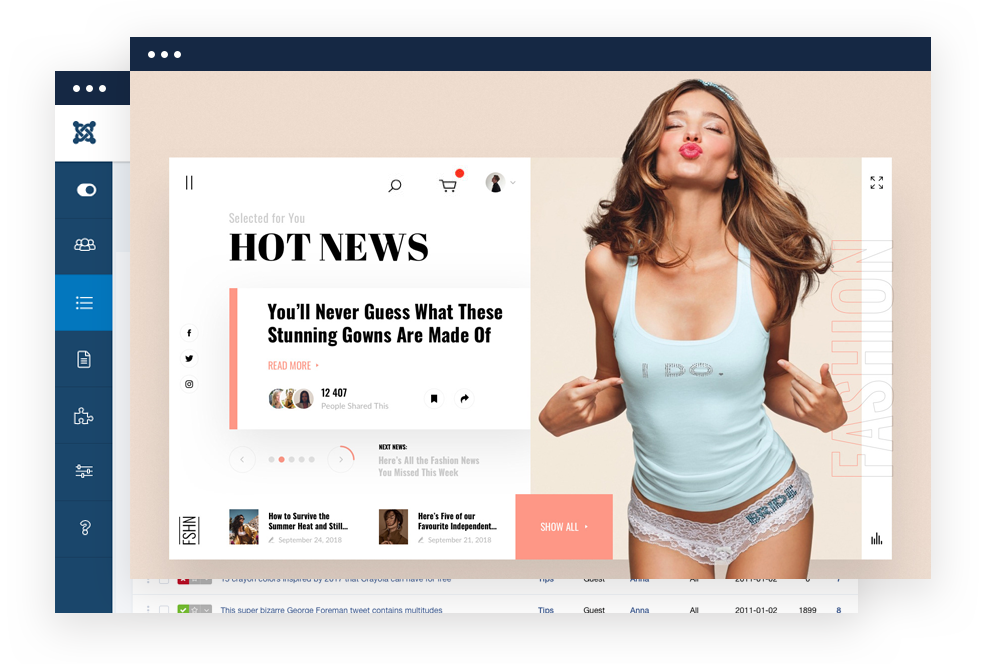Open the Summer Heat article thumbnail

(243, 527)
